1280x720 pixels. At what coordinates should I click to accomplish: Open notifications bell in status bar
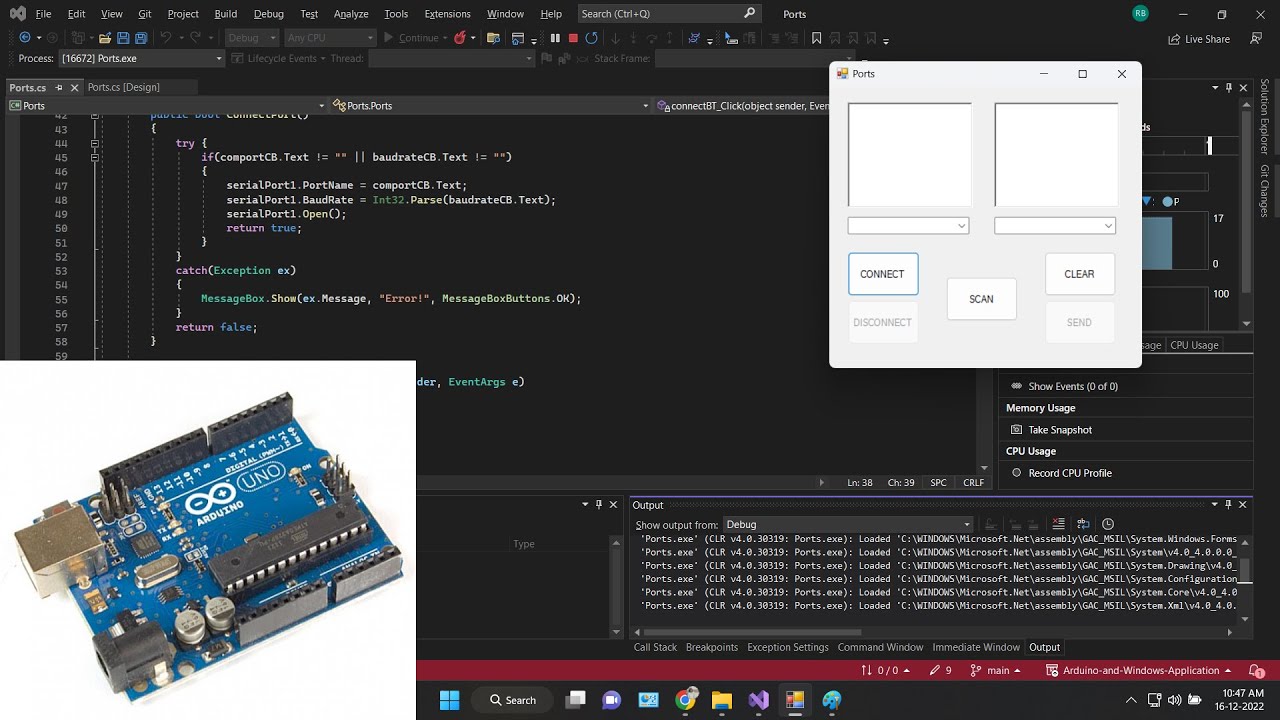coord(1256,670)
